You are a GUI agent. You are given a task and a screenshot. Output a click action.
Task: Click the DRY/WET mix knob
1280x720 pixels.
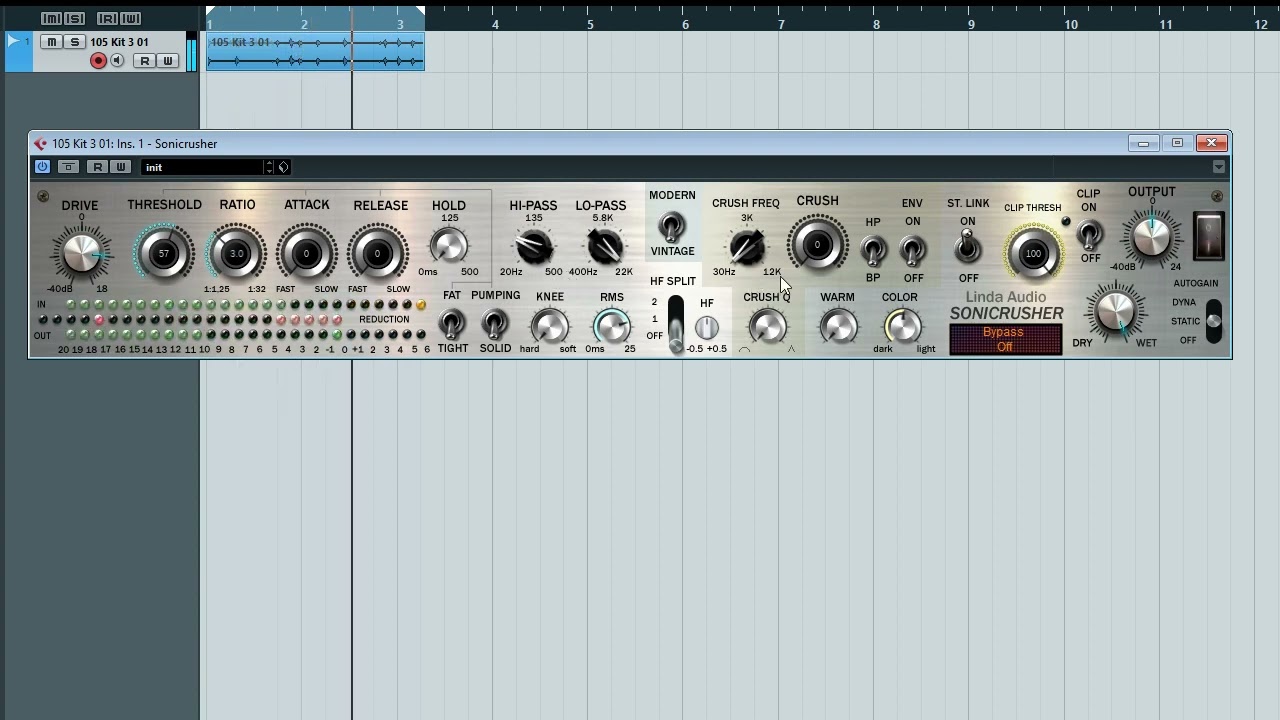(1116, 312)
